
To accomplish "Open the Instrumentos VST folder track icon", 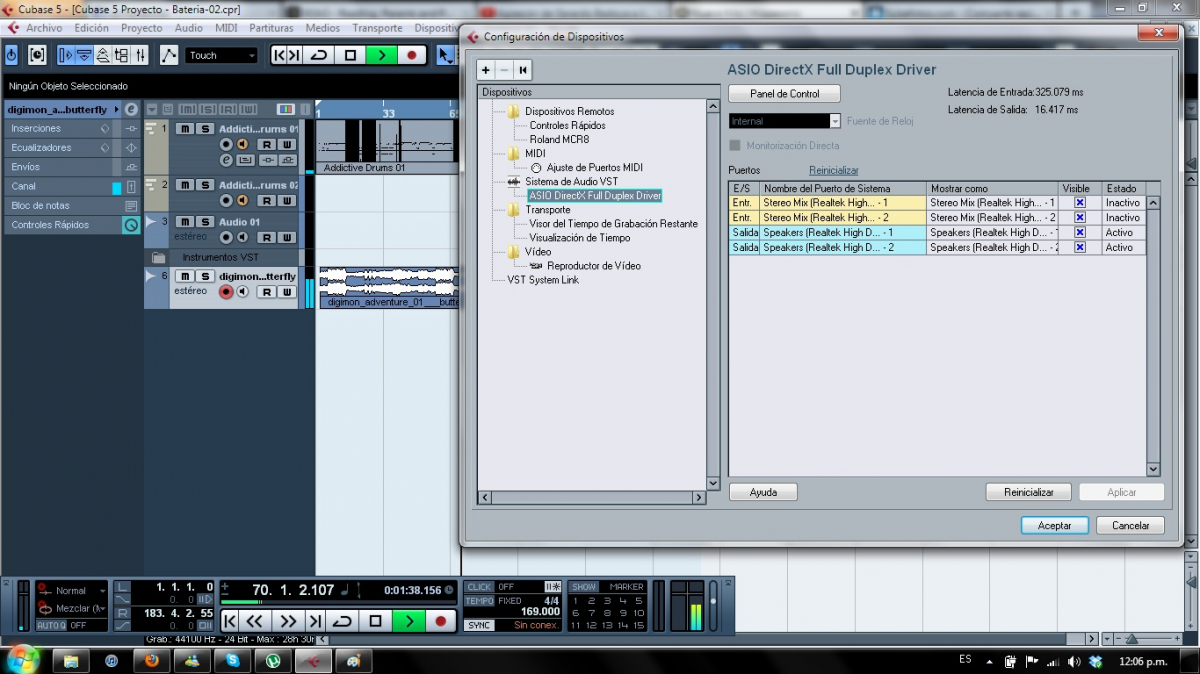I will [159, 257].
